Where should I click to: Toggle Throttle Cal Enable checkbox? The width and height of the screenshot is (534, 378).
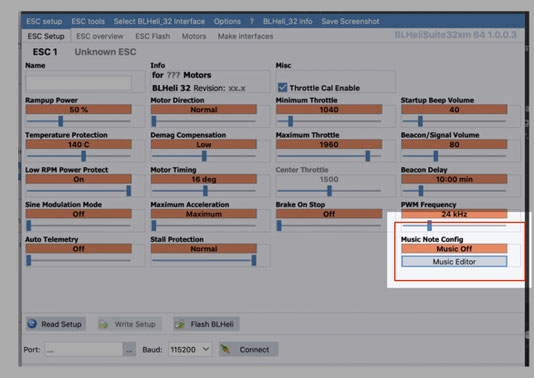coord(282,88)
